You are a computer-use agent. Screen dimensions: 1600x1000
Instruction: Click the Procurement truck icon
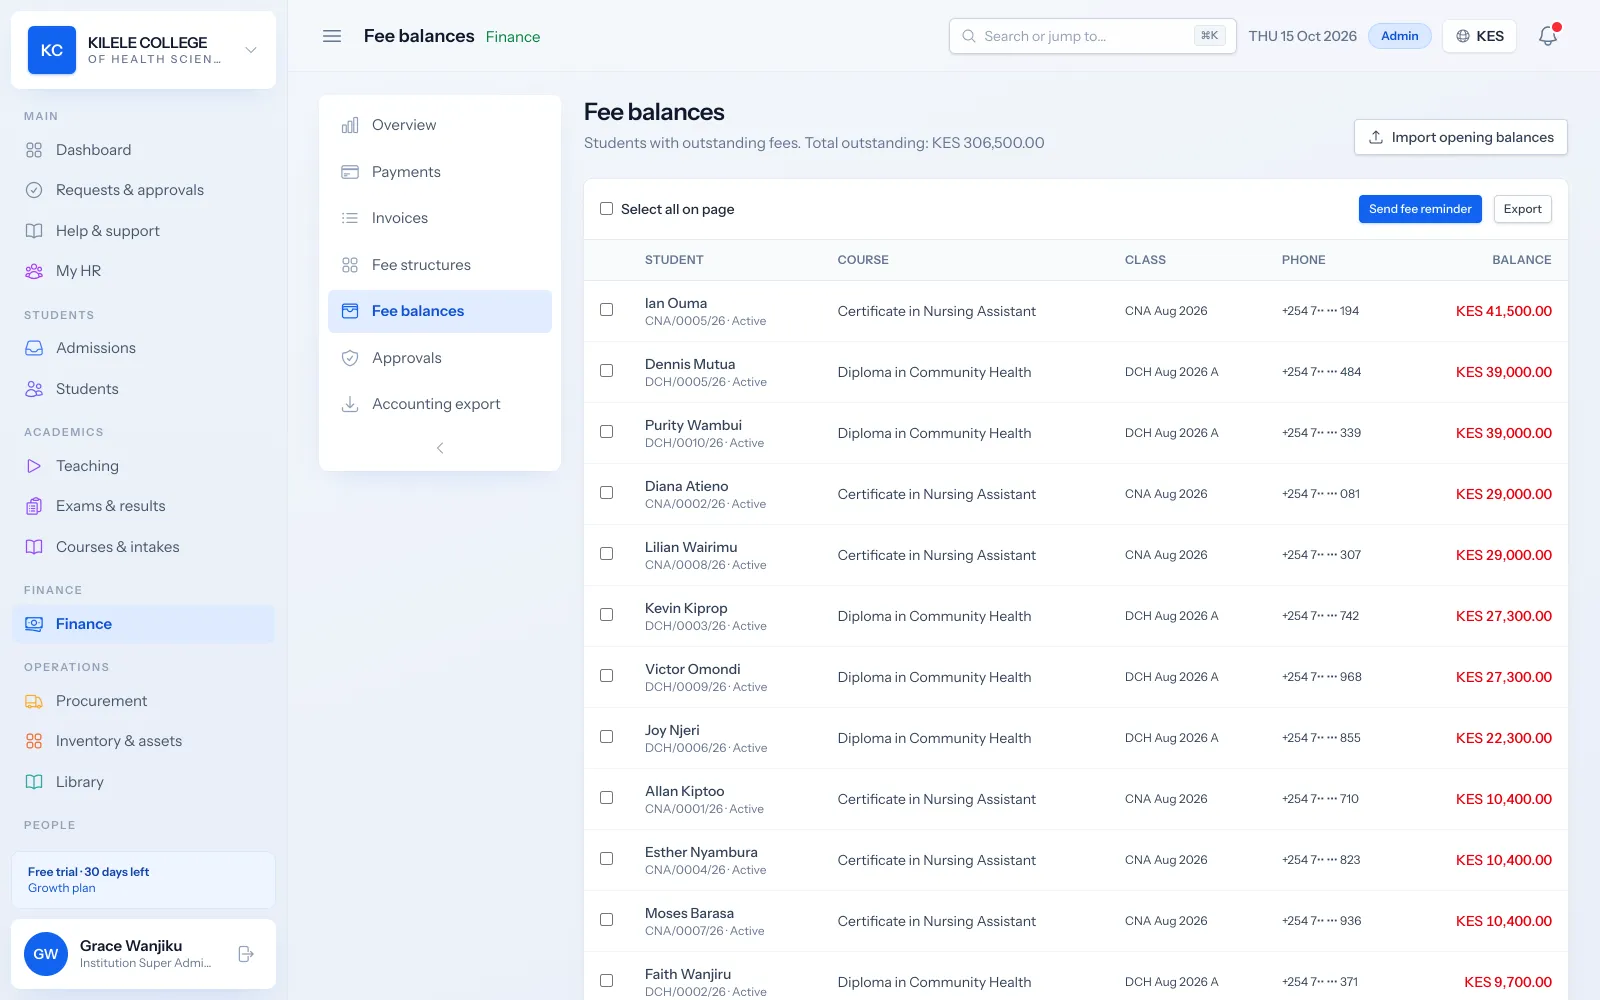(x=34, y=701)
